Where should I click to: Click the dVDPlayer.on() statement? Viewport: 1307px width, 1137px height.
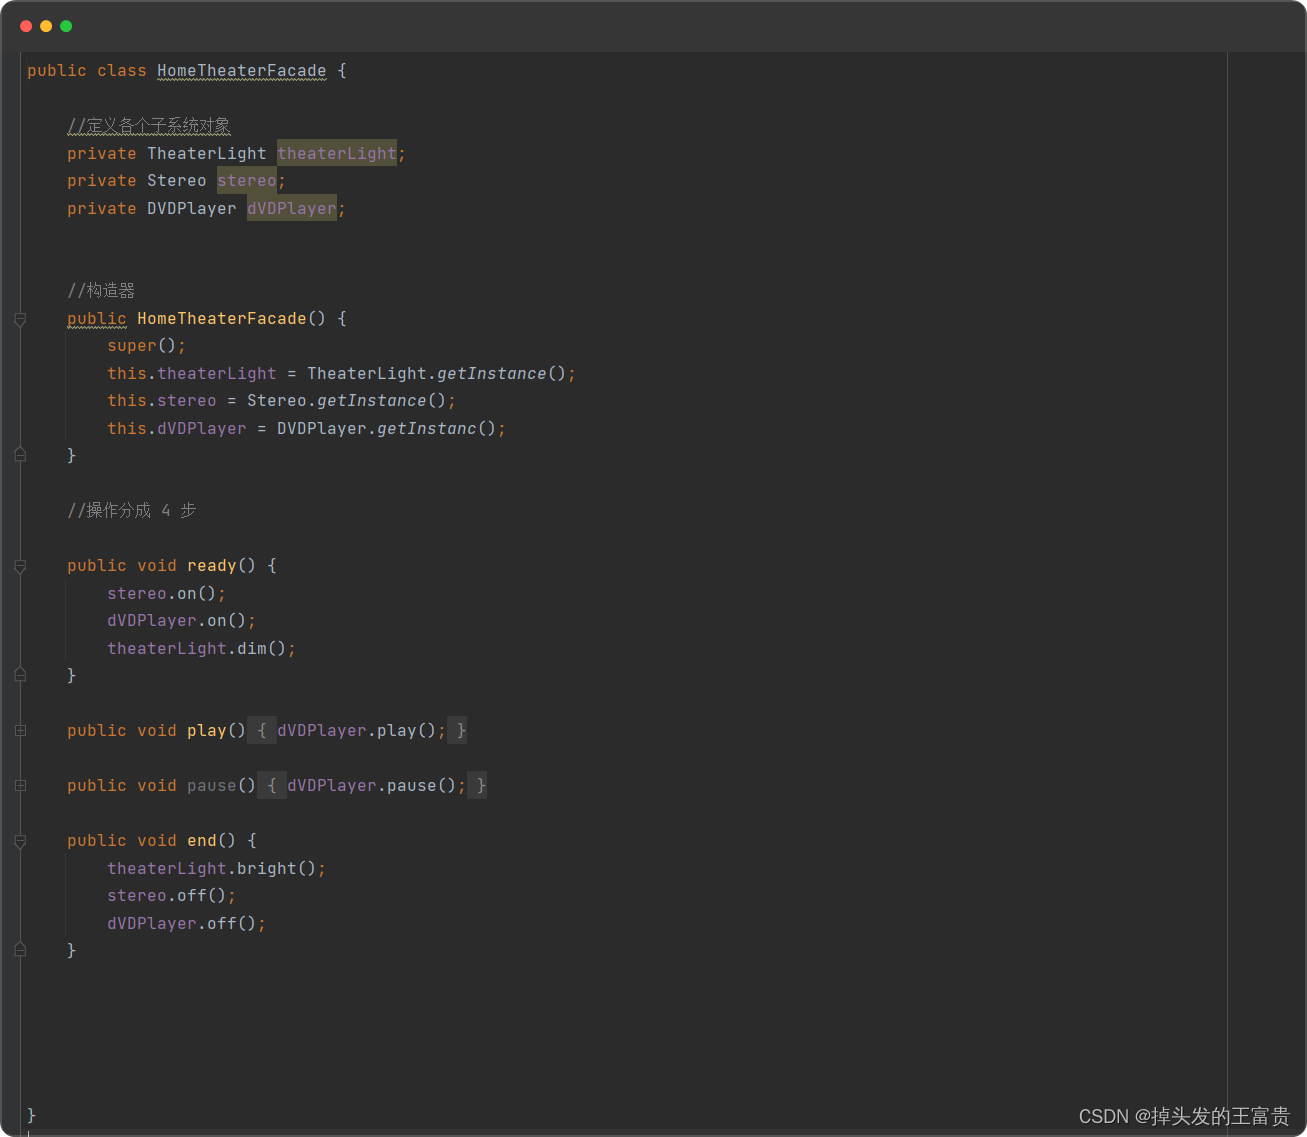point(182,621)
